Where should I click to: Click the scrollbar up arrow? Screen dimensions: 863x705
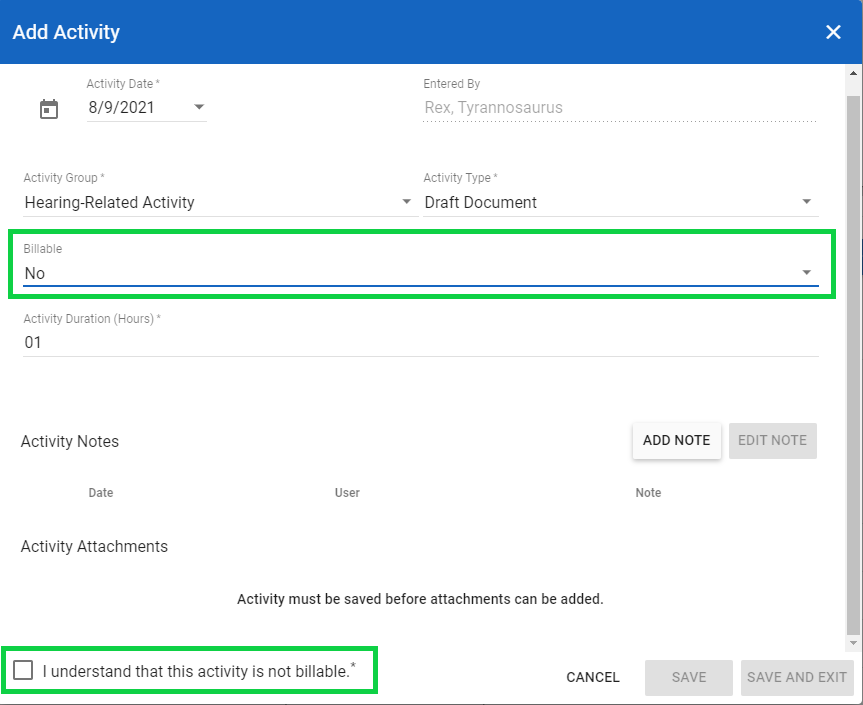click(855, 71)
